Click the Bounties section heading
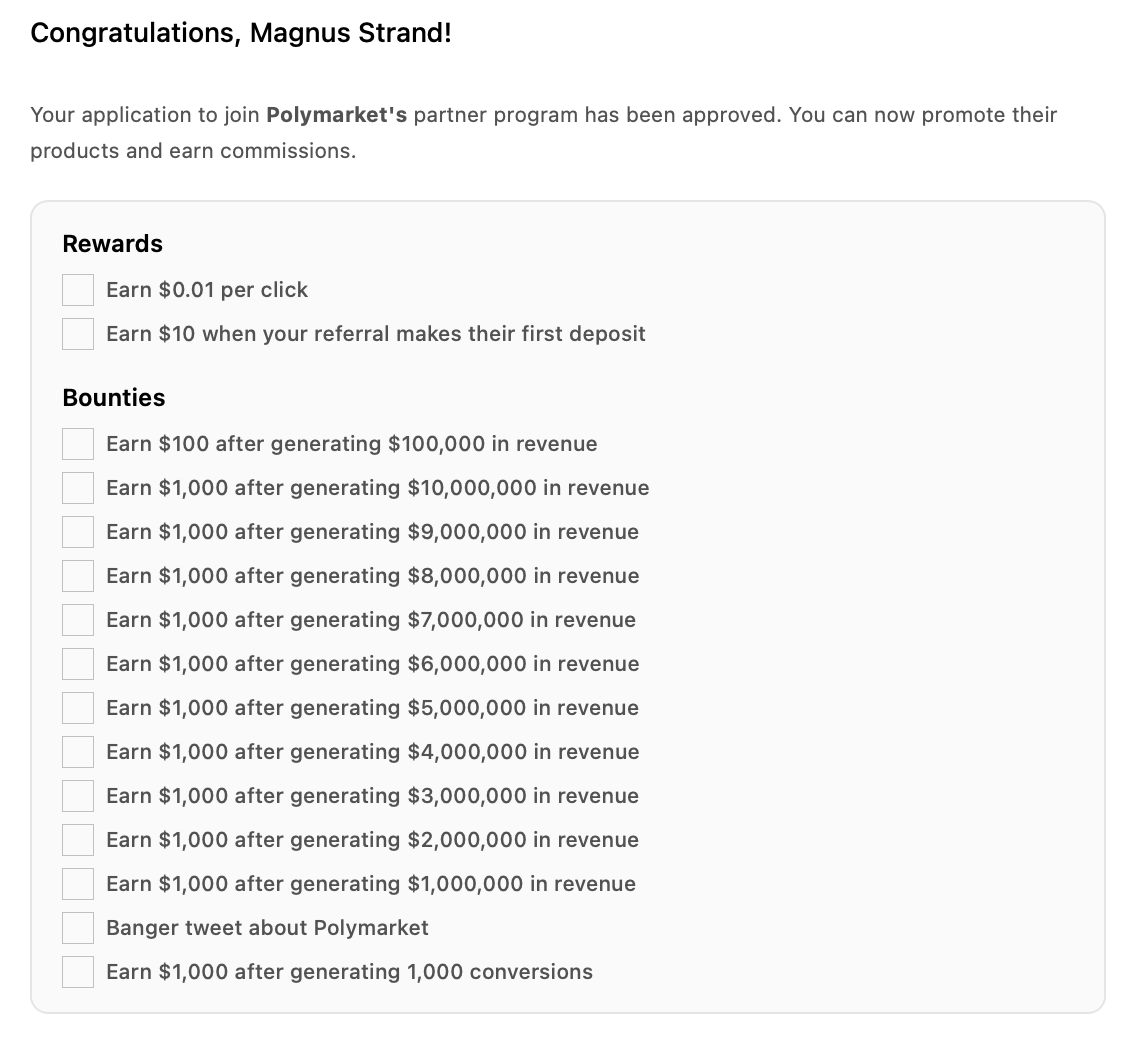The image size is (1144, 1046). (x=114, y=398)
